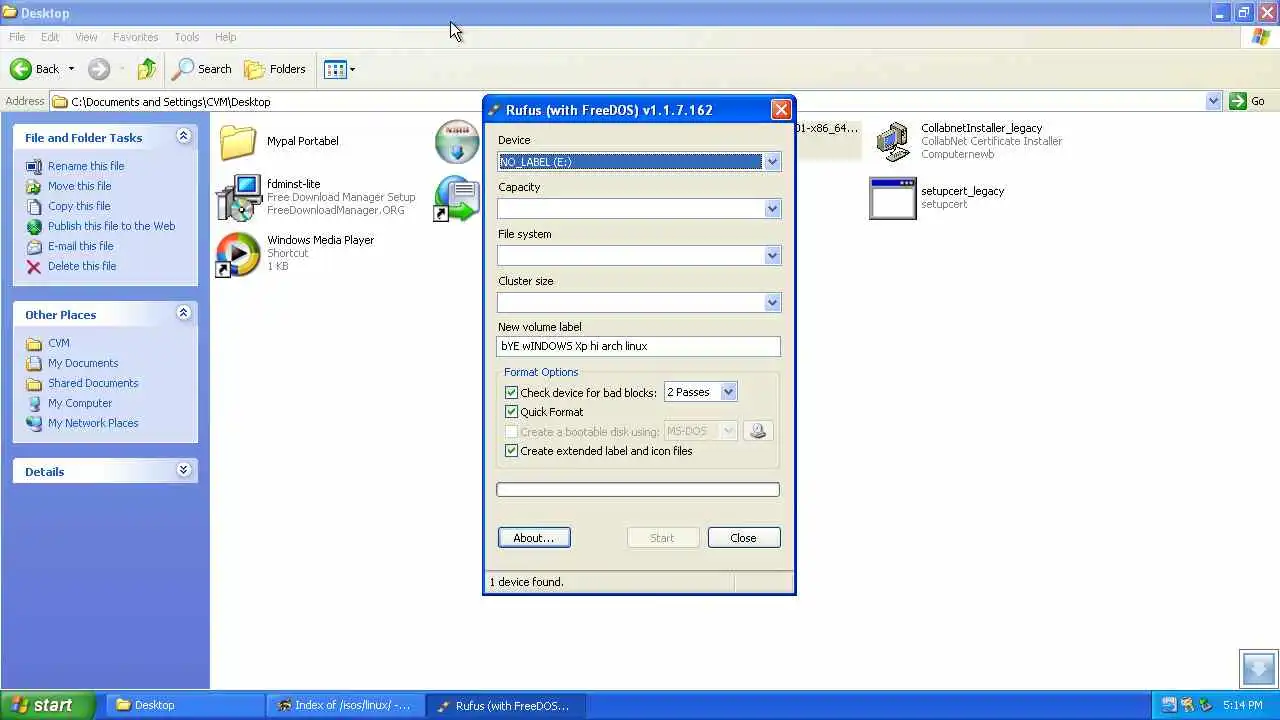The width and height of the screenshot is (1280, 720).
Task: Select the CollabnetInstaller_legacy file icon
Action: pos(893,141)
